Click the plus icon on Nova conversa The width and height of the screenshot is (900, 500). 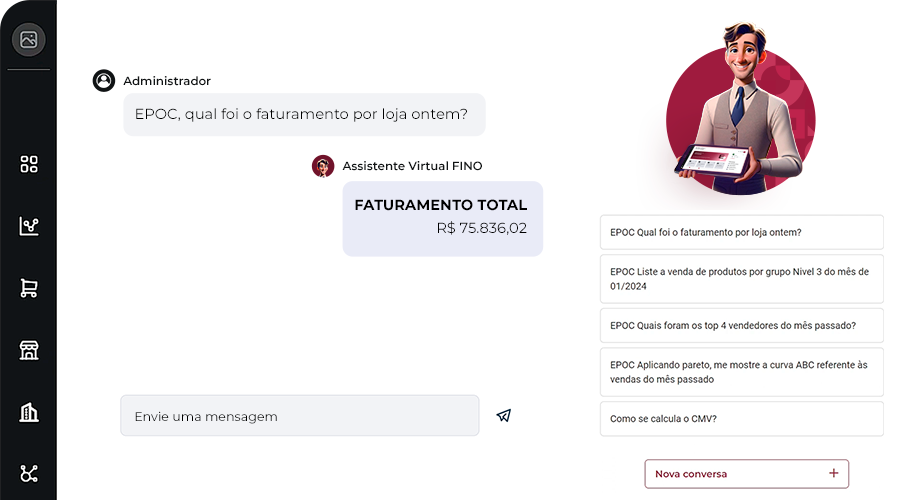[833, 473]
